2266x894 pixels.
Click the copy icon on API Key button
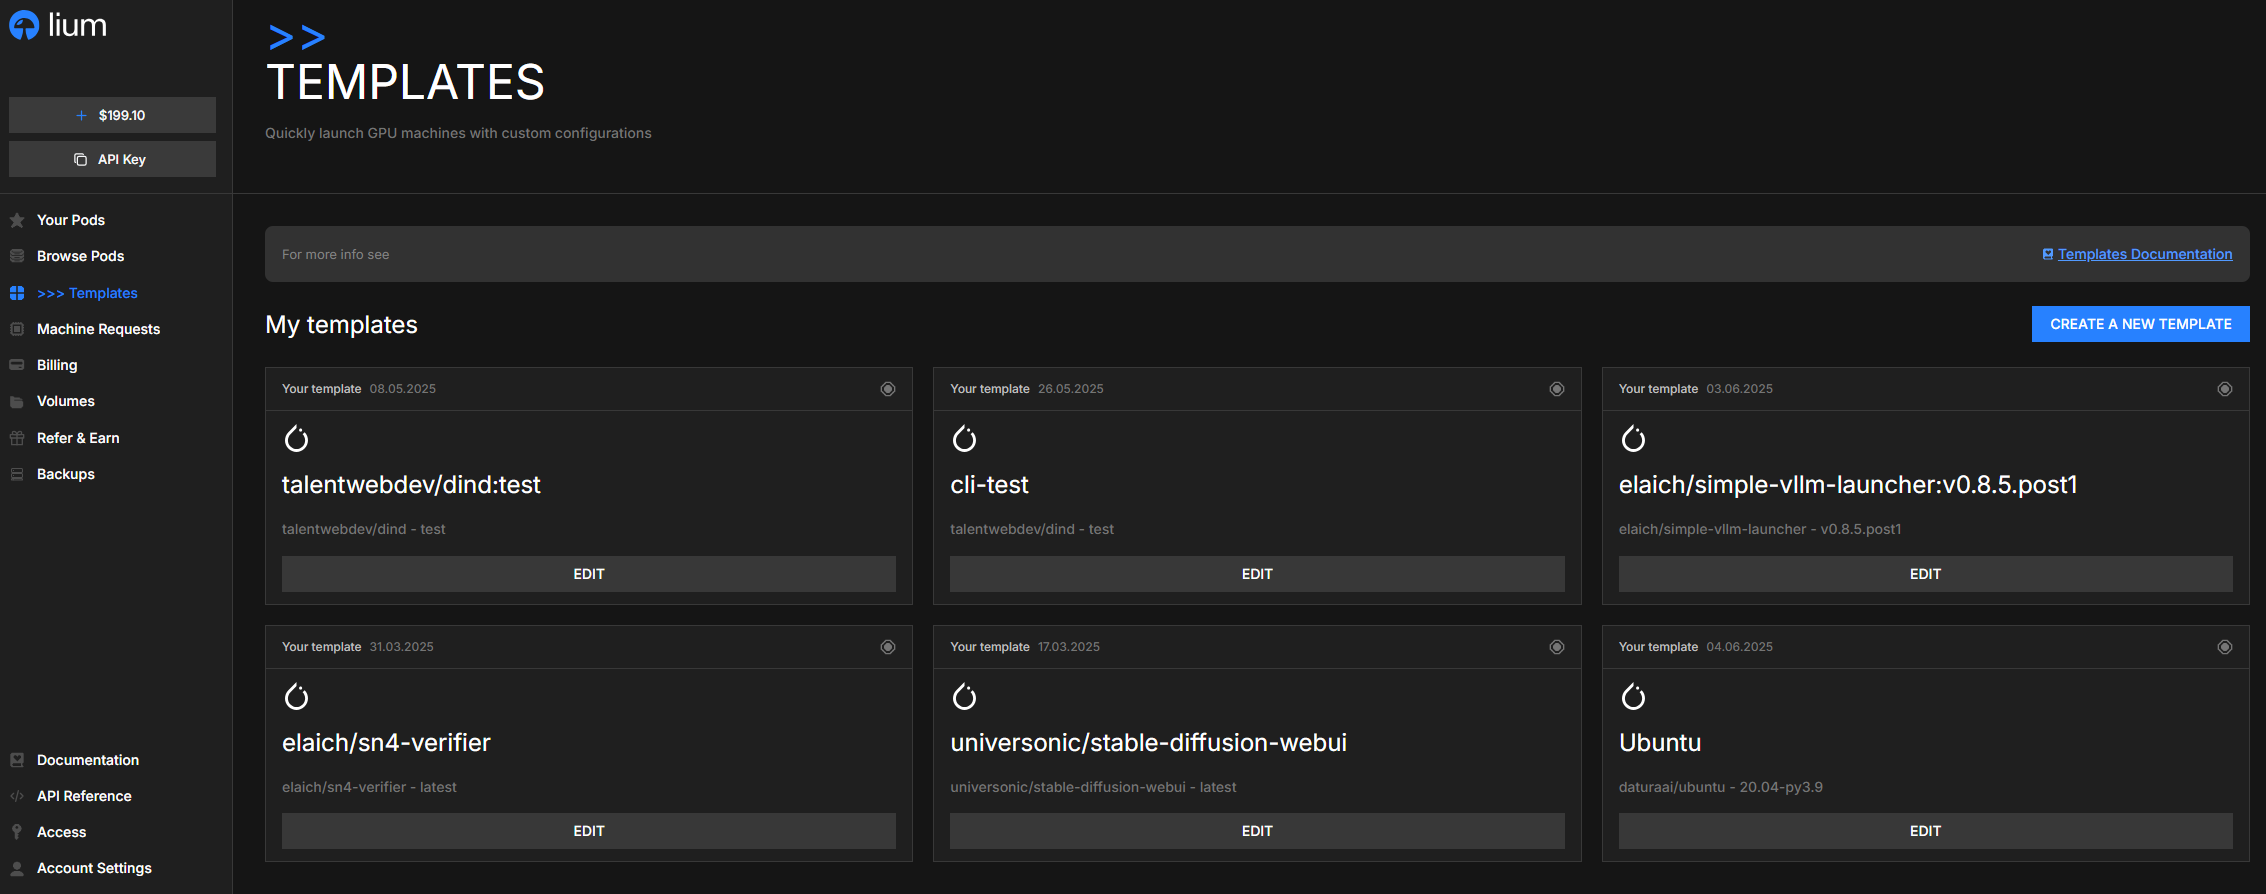click(81, 159)
